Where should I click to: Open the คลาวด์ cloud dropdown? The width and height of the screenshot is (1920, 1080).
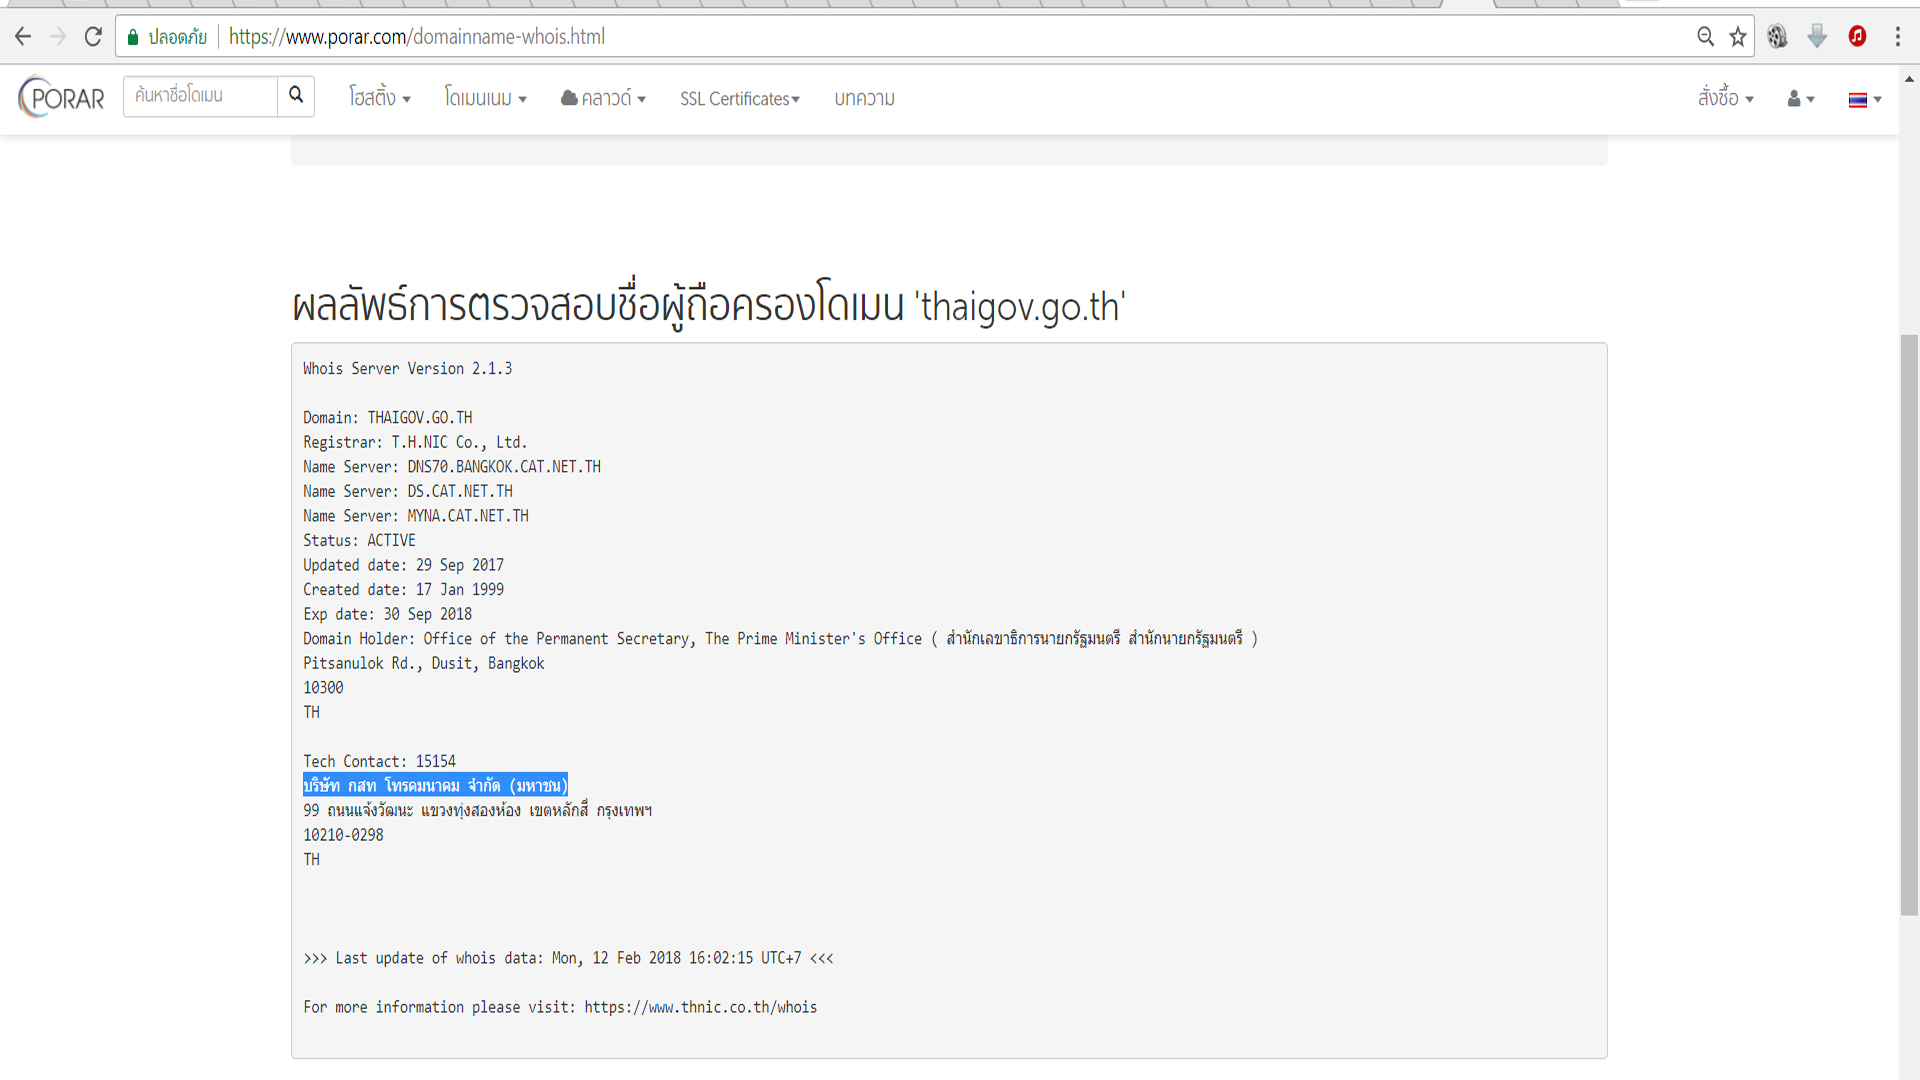(603, 98)
